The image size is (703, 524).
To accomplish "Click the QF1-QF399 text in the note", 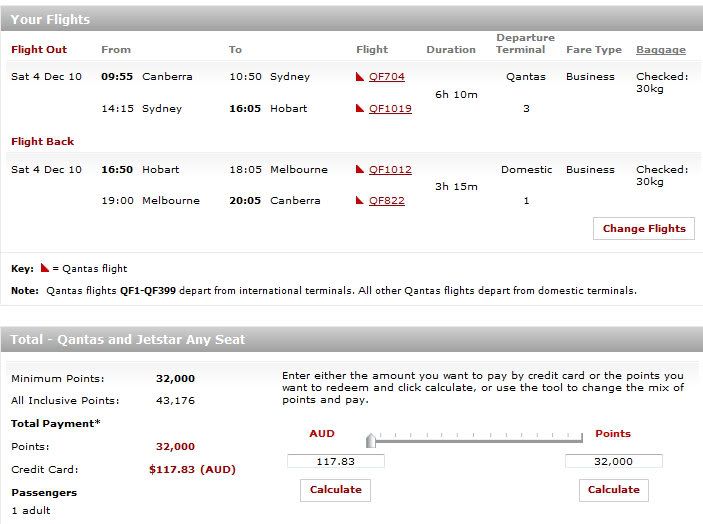I will 148,290.
